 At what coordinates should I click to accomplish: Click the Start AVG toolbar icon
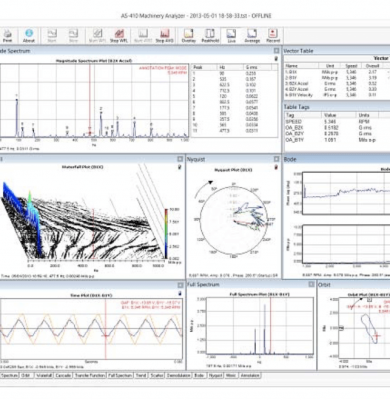pyautogui.click(x=143, y=36)
